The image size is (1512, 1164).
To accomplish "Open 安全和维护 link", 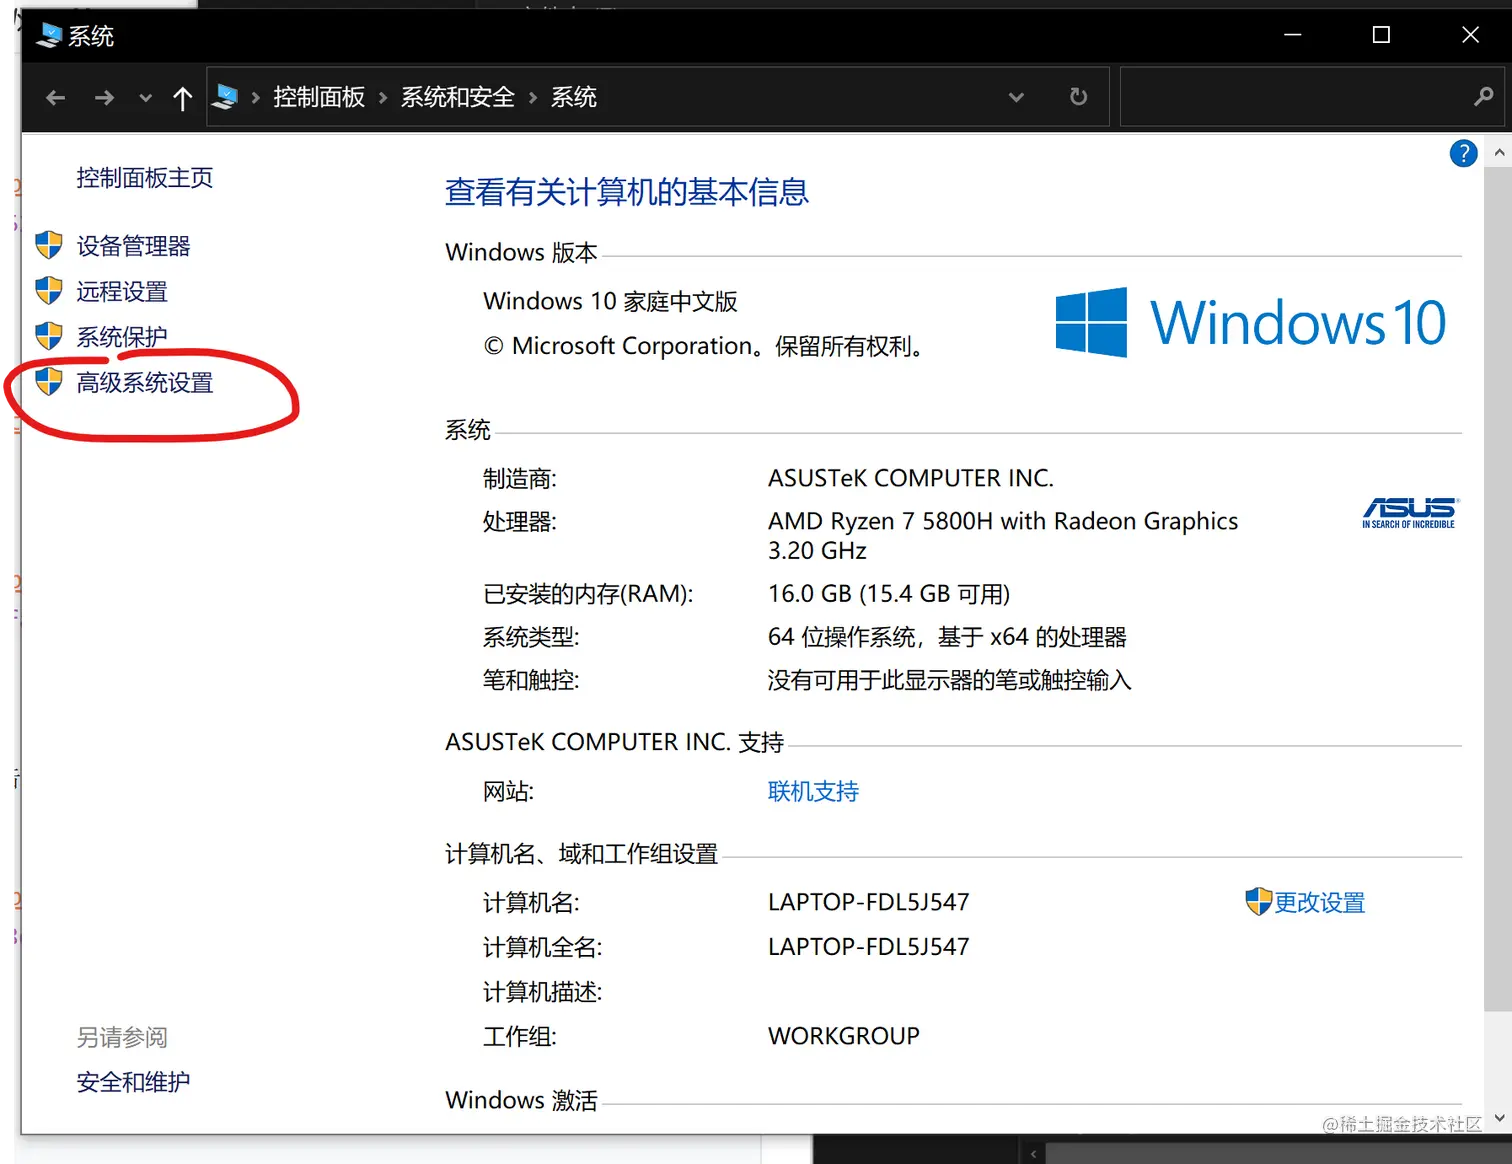I will click(133, 1082).
